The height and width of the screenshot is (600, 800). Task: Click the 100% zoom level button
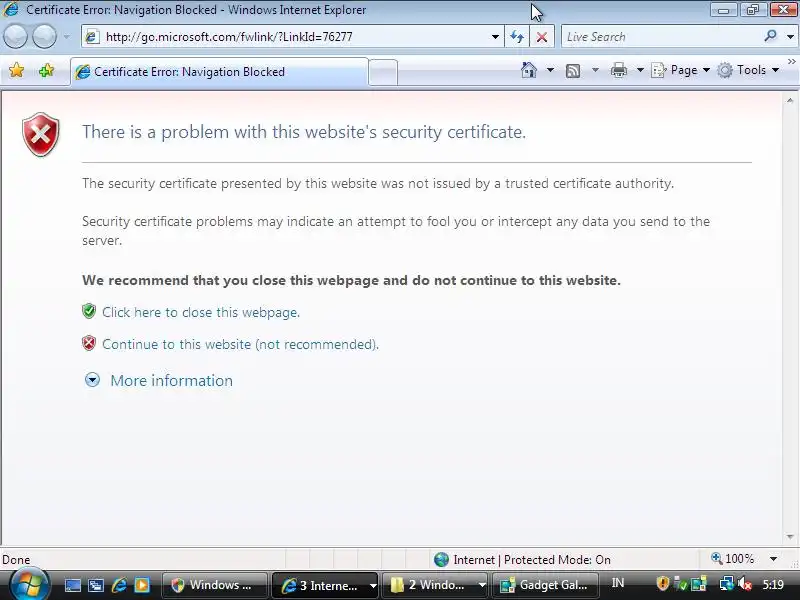click(x=733, y=559)
